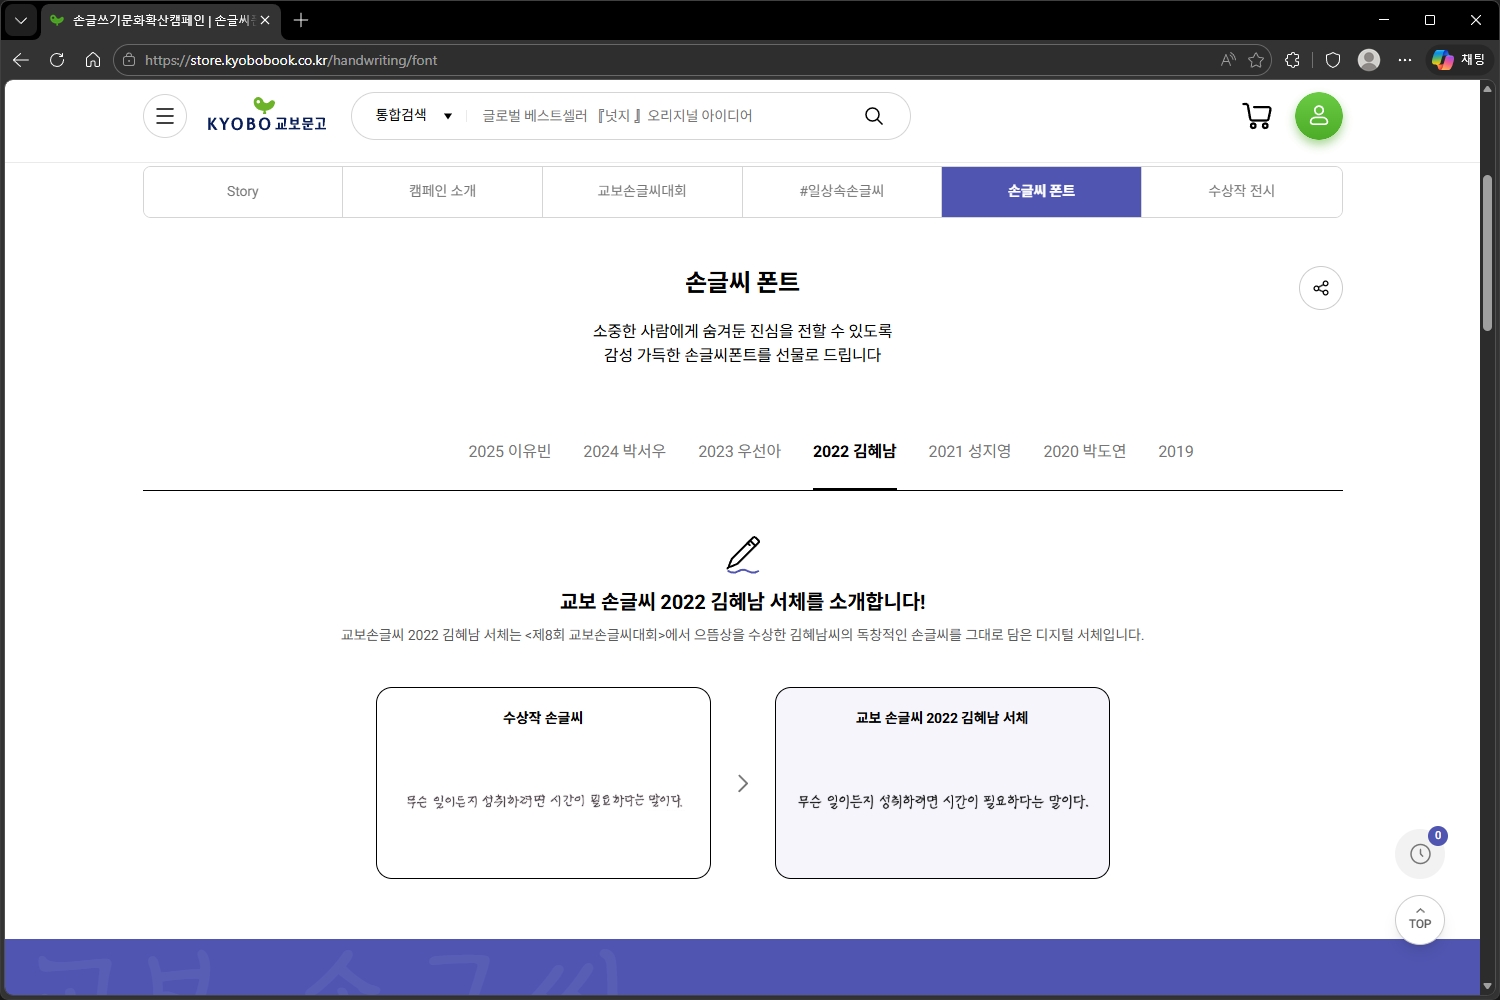Click the 손글씨 폰트 page heading
Viewport: 1500px width, 1000px height.
(x=742, y=283)
